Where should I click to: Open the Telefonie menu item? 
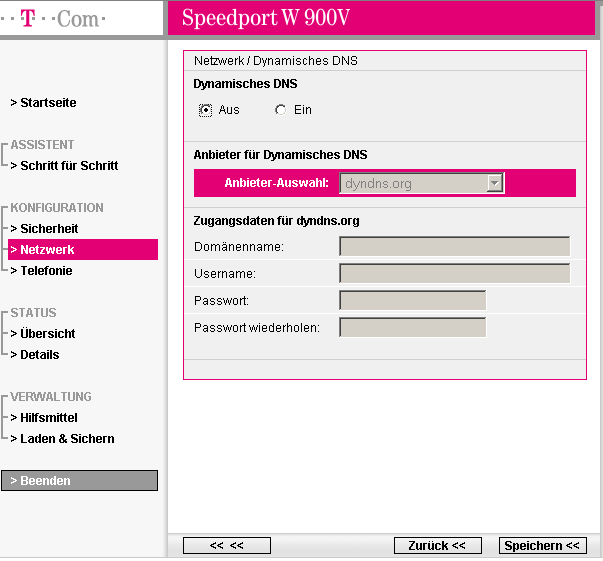[x=41, y=271]
